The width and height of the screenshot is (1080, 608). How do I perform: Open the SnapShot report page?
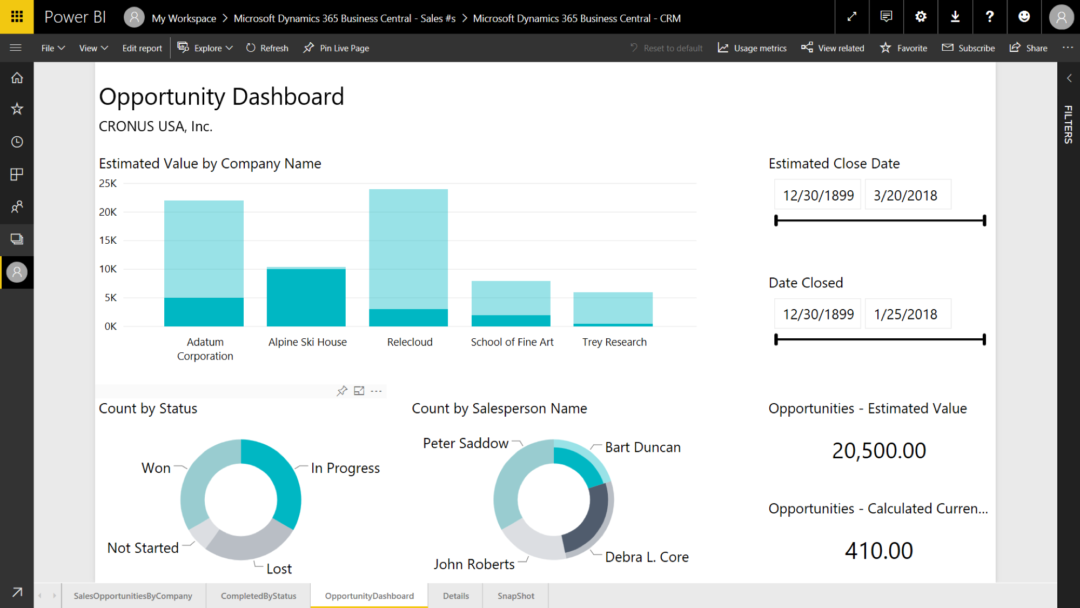515,595
